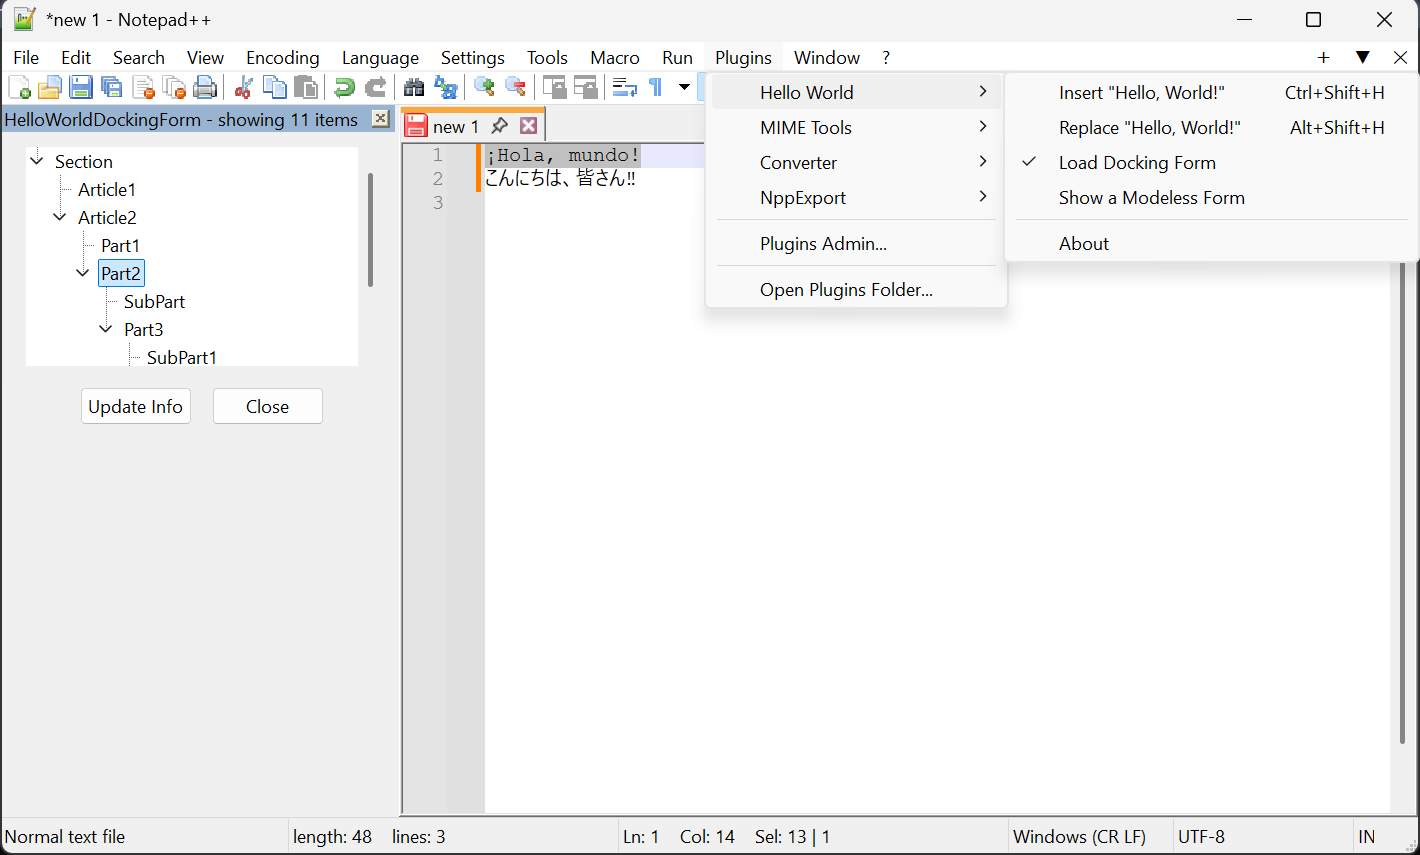Viewport: 1420px width, 855px height.
Task: Collapse the Article2 tree node
Action: pyautogui.click(x=60, y=216)
